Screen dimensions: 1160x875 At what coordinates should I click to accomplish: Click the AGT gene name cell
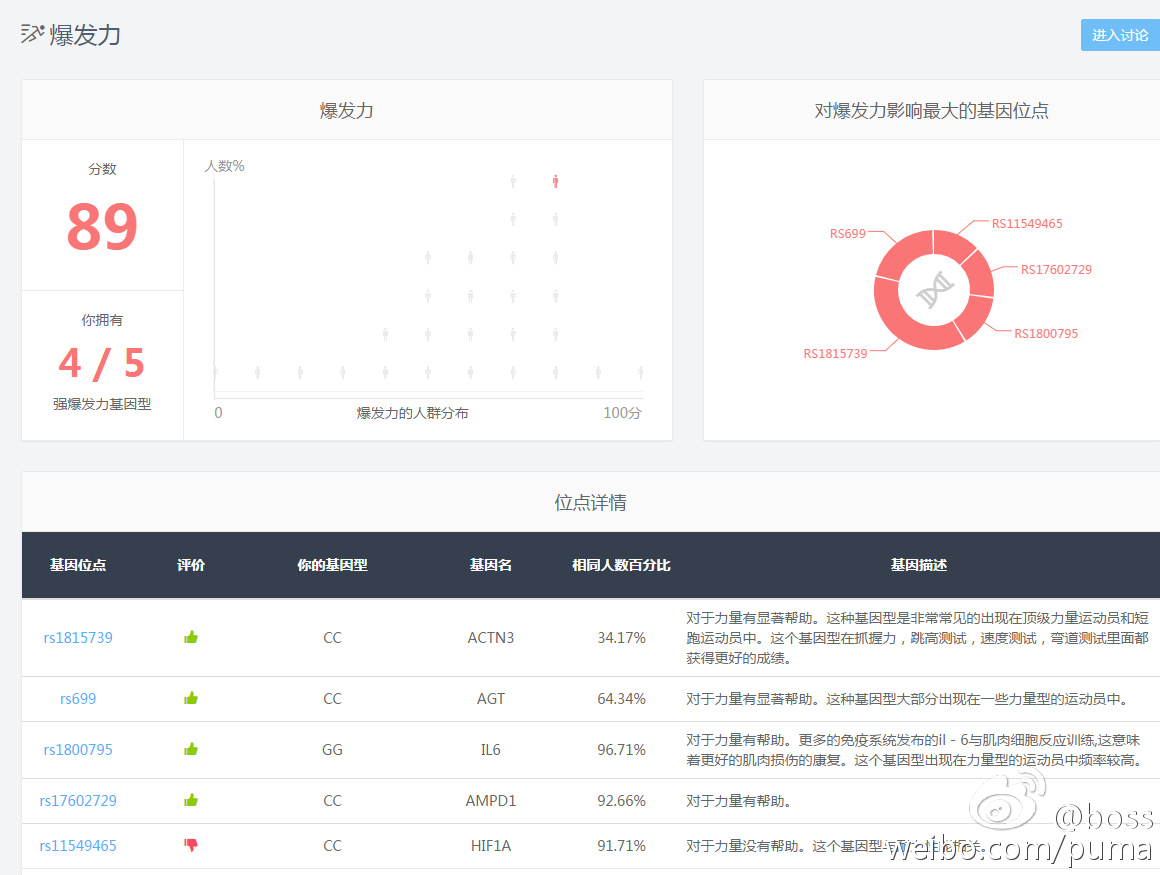[490, 698]
